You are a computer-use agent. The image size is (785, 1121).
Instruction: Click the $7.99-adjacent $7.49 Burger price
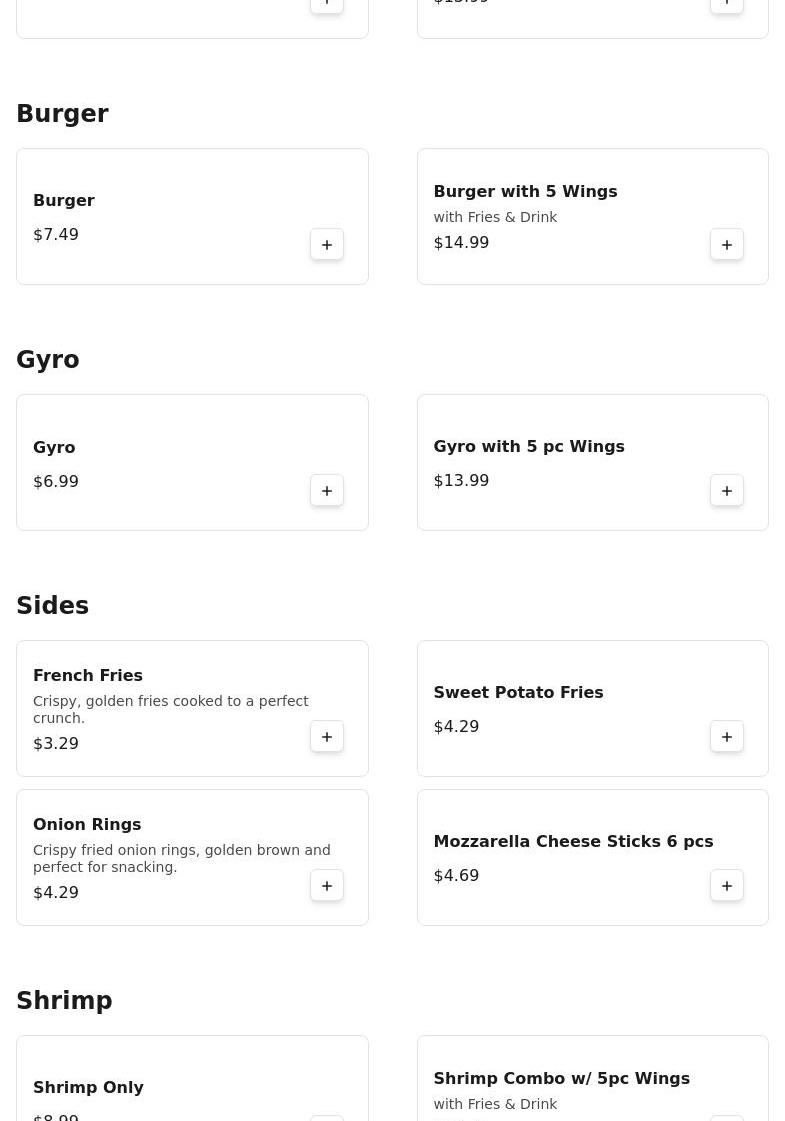pyautogui.click(x=56, y=234)
